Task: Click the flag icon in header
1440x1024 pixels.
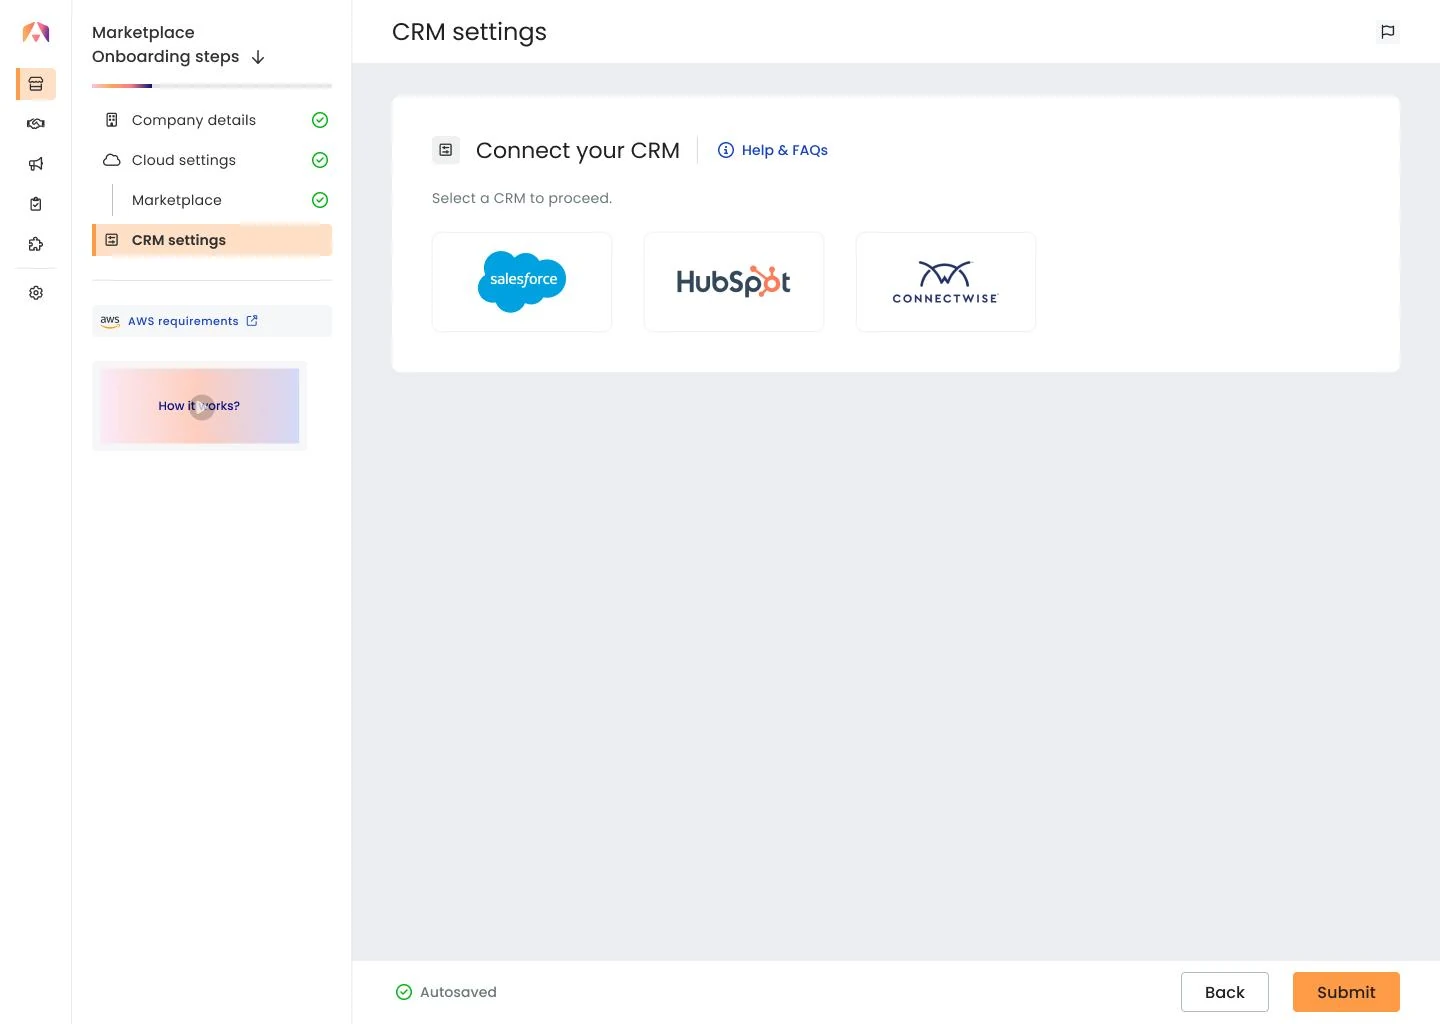Action: [1388, 32]
